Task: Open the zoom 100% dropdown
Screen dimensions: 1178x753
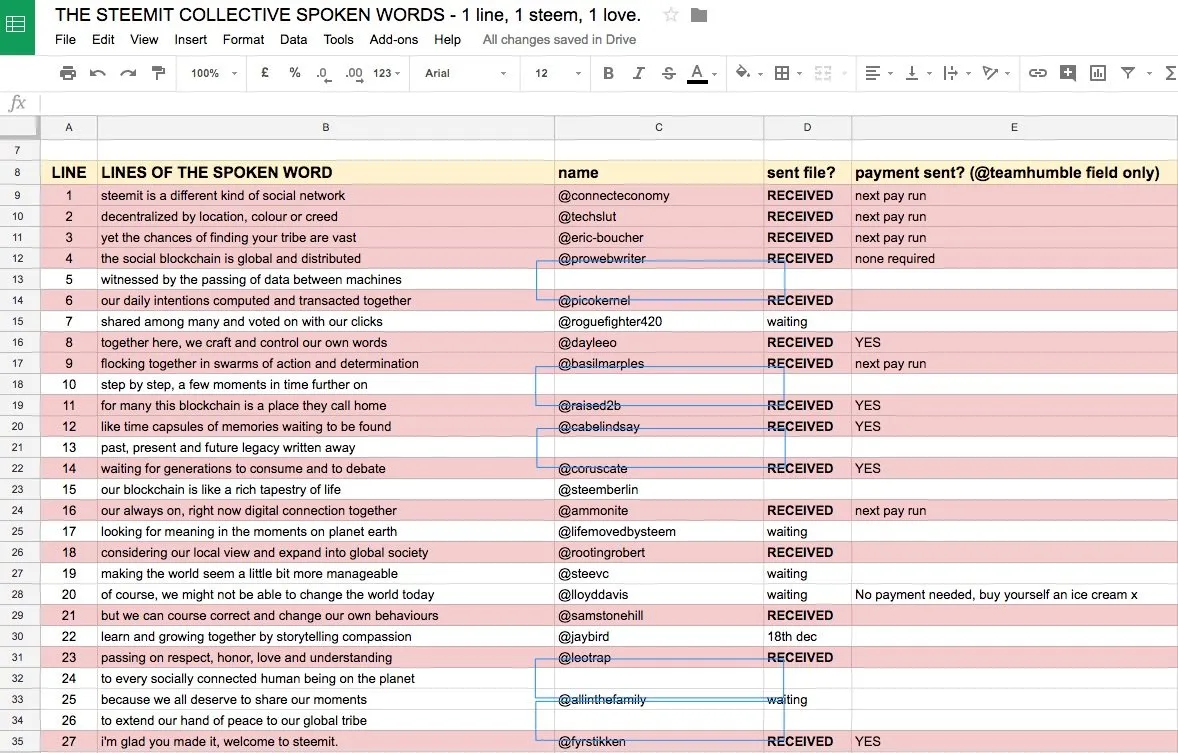Action: point(213,73)
